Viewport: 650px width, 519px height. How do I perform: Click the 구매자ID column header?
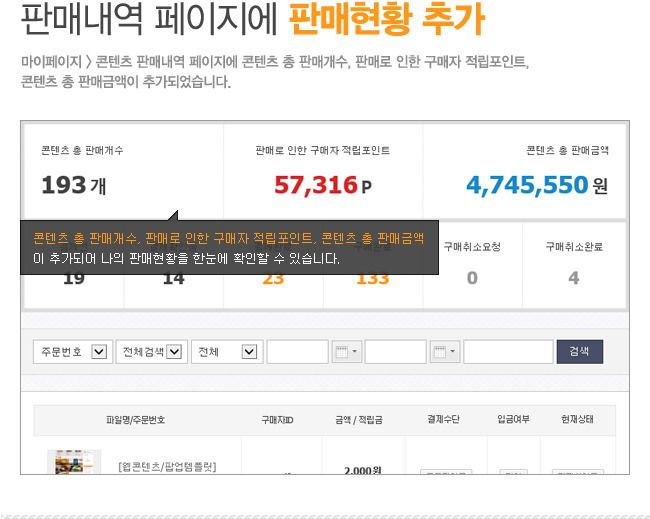click(x=277, y=420)
